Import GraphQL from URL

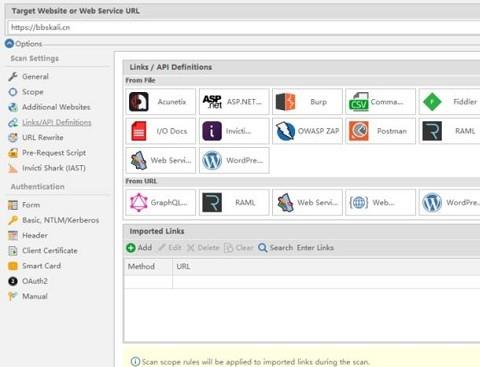coord(161,202)
